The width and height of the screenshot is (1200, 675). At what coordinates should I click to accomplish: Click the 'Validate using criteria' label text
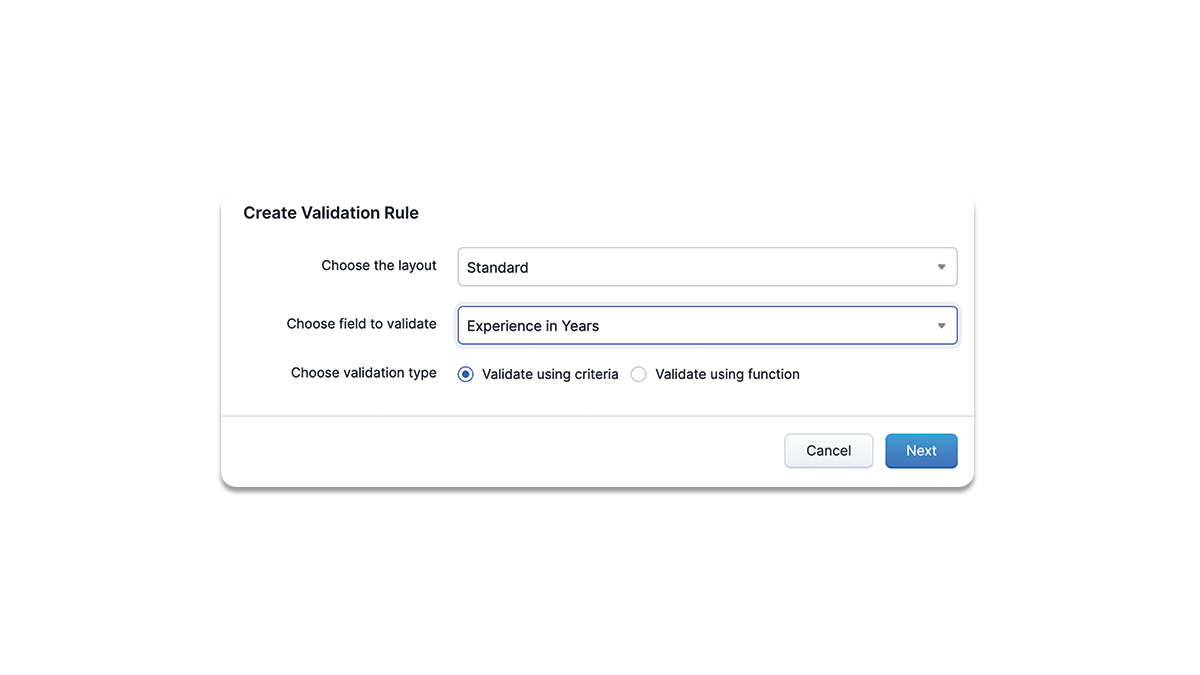550,374
